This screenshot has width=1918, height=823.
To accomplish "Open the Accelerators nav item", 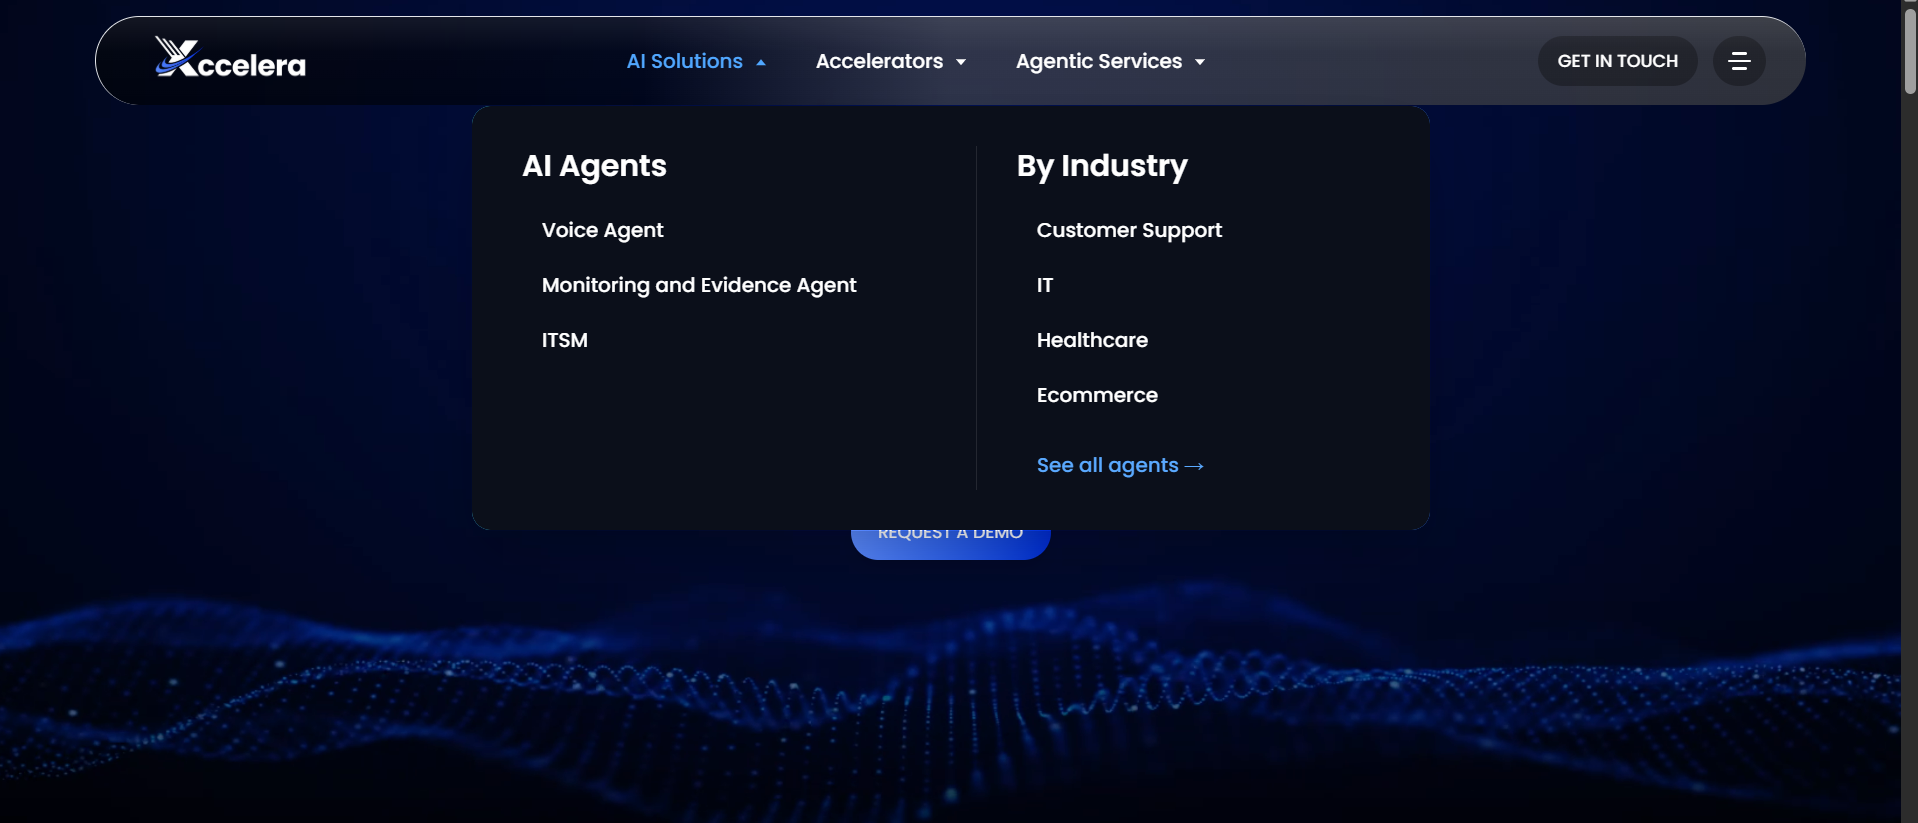I will click(x=879, y=61).
